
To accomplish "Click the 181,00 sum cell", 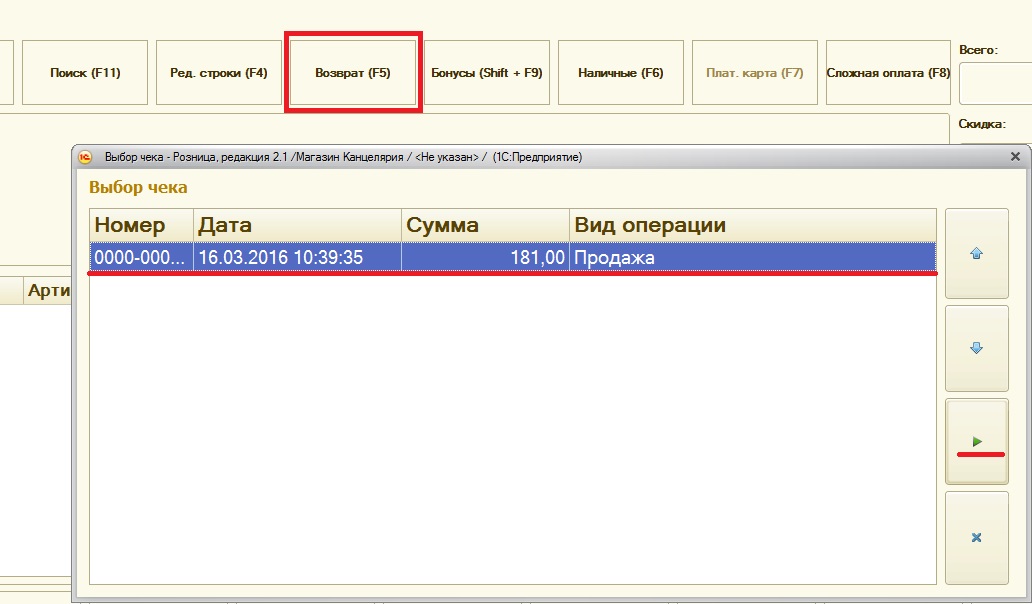I will [486, 257].
